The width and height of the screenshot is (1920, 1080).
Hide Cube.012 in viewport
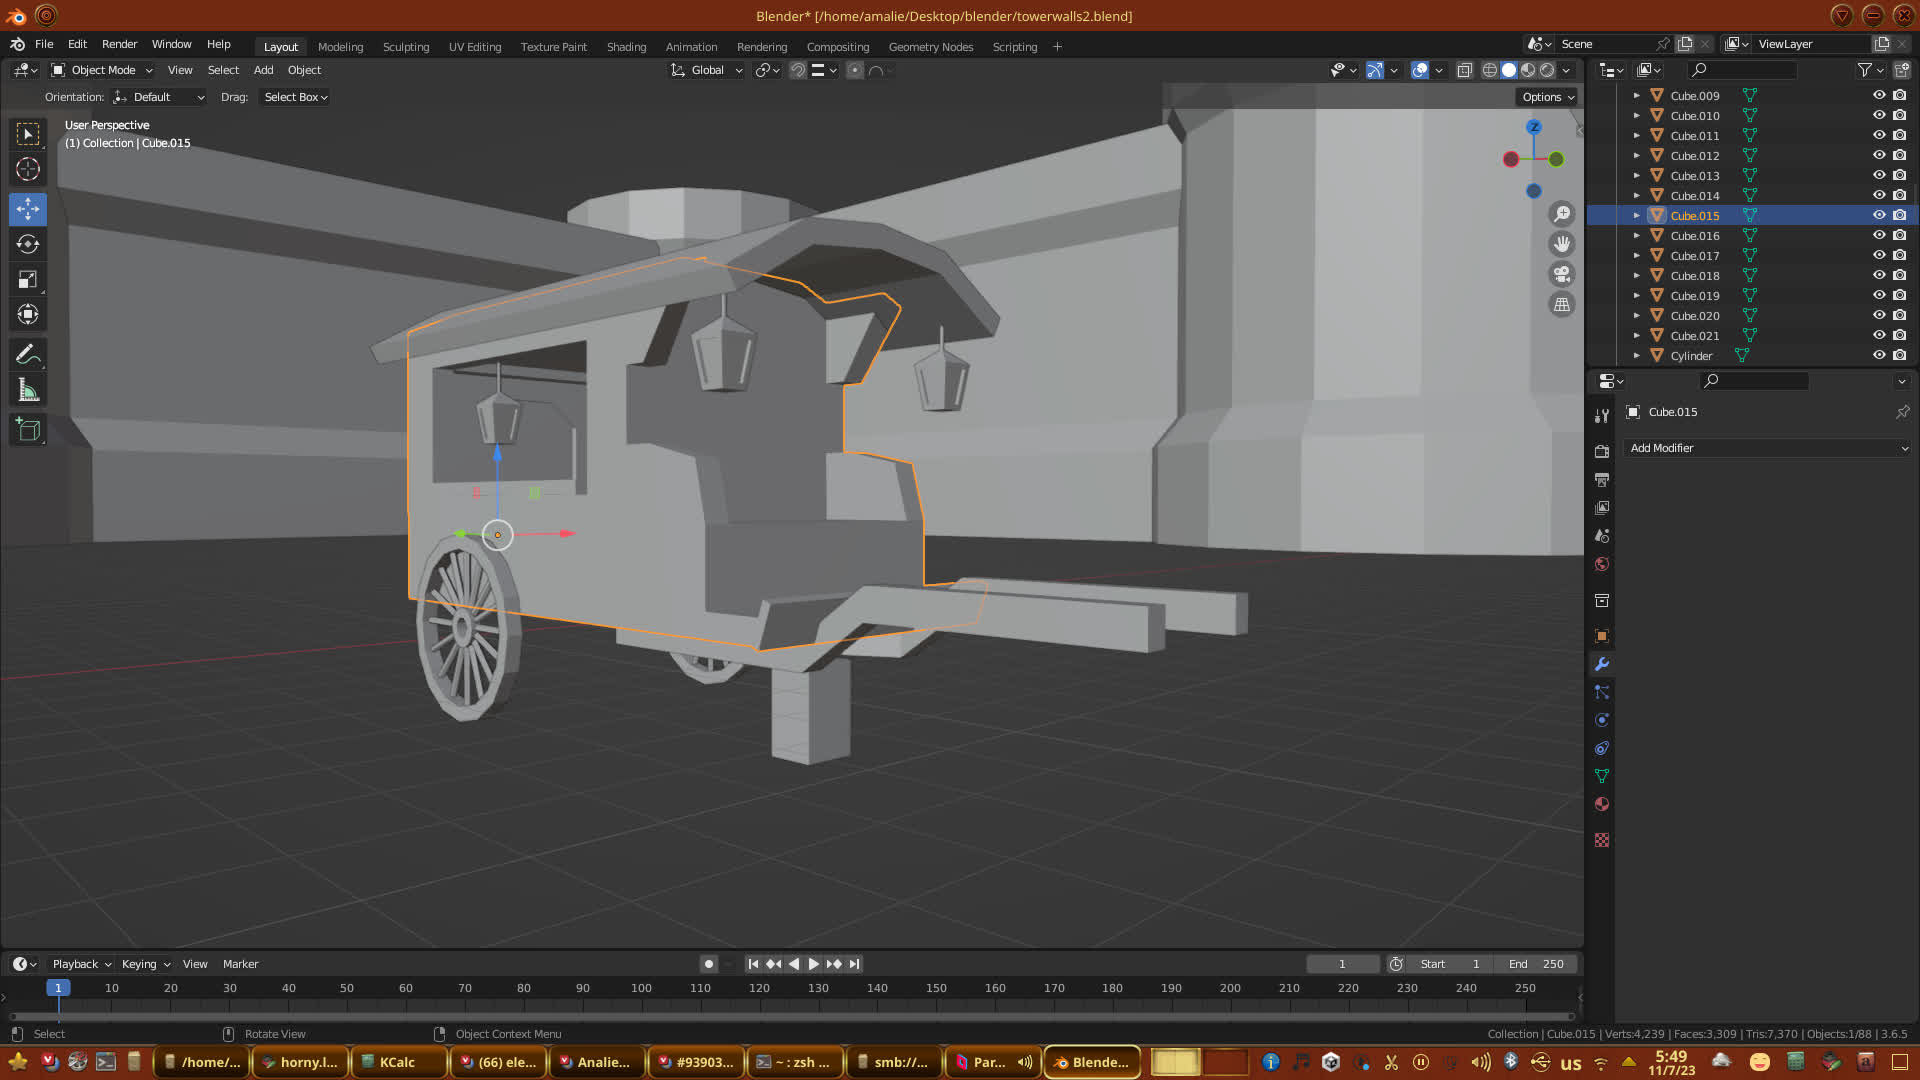1879,155
